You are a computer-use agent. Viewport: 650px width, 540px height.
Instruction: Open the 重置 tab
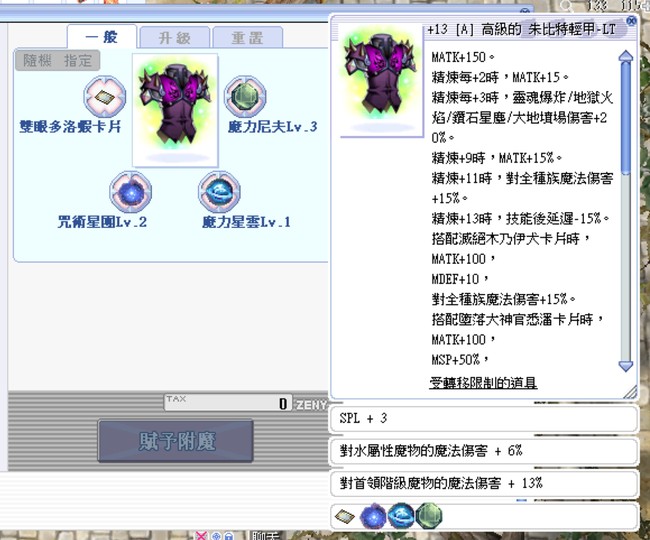point(247,38)
